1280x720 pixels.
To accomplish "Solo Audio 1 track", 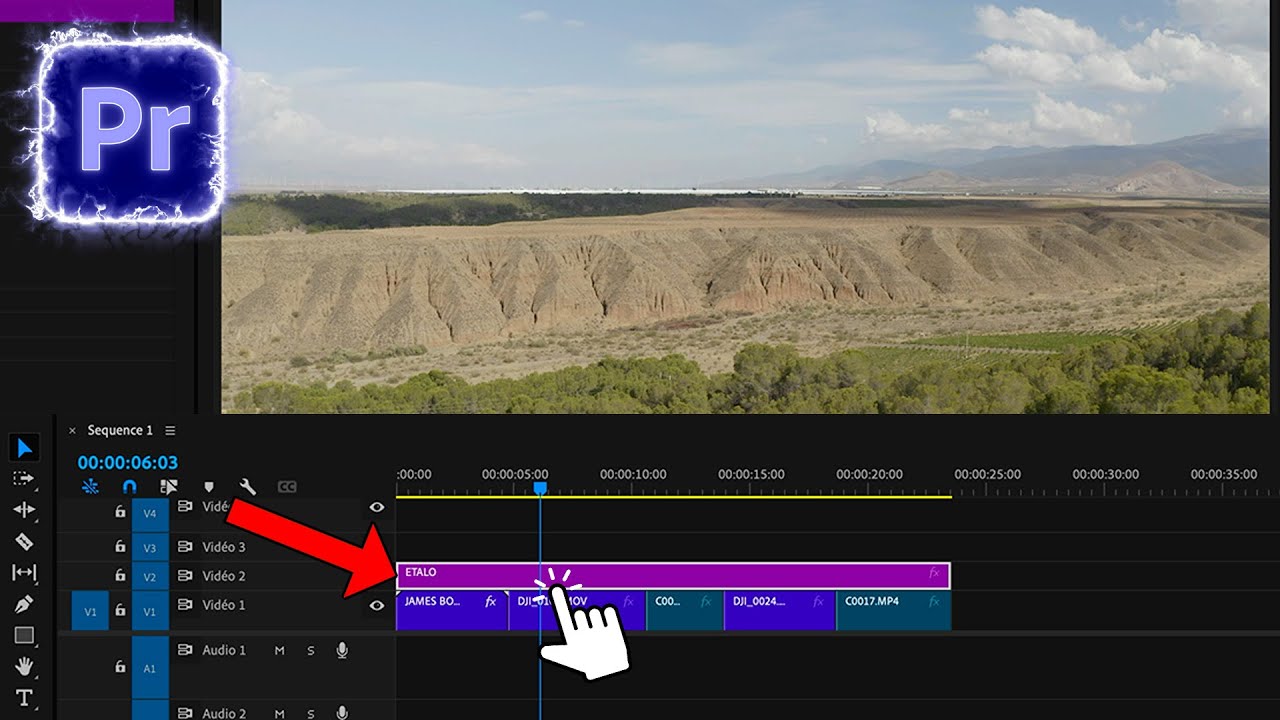I will click(x=311, y=651).
